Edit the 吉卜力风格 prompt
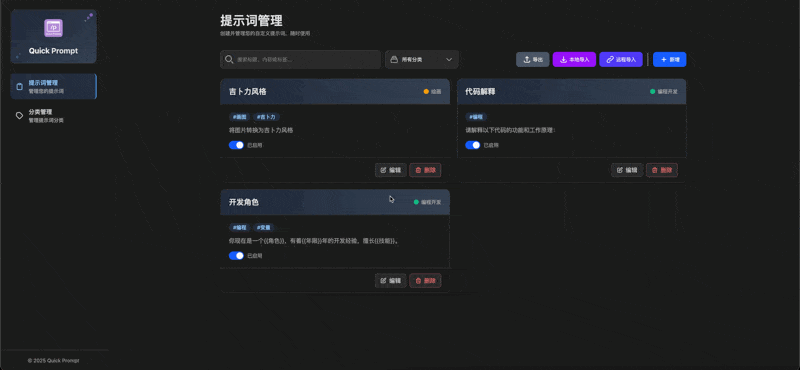The image size is (800, 370). [x=391, y=170]
